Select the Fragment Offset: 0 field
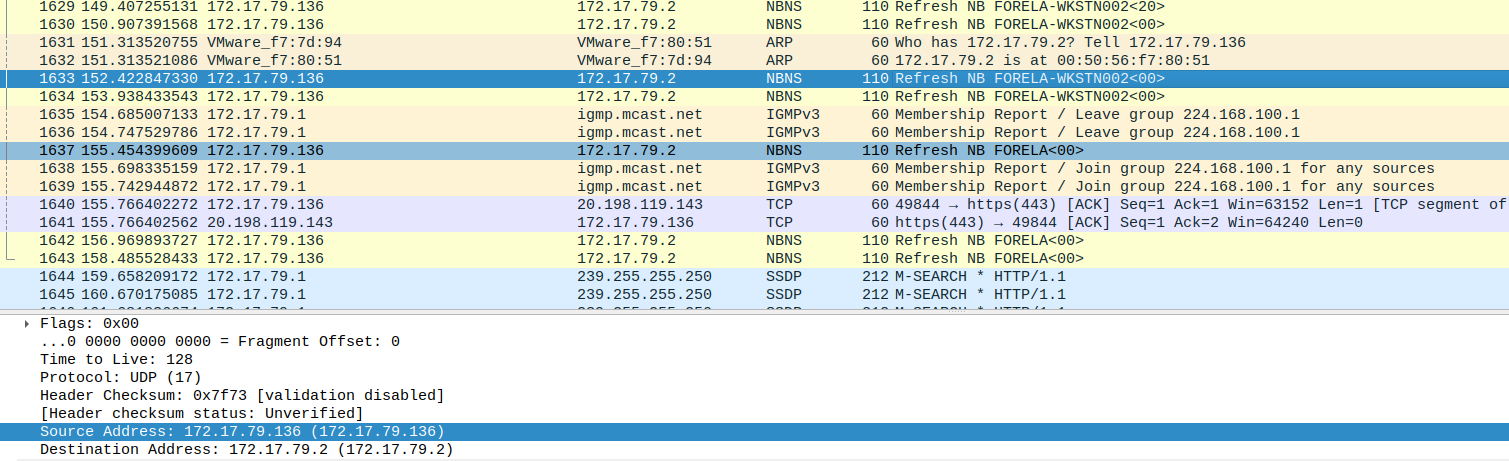Screen dimensions: 1509x461 [x=219, y=341]
